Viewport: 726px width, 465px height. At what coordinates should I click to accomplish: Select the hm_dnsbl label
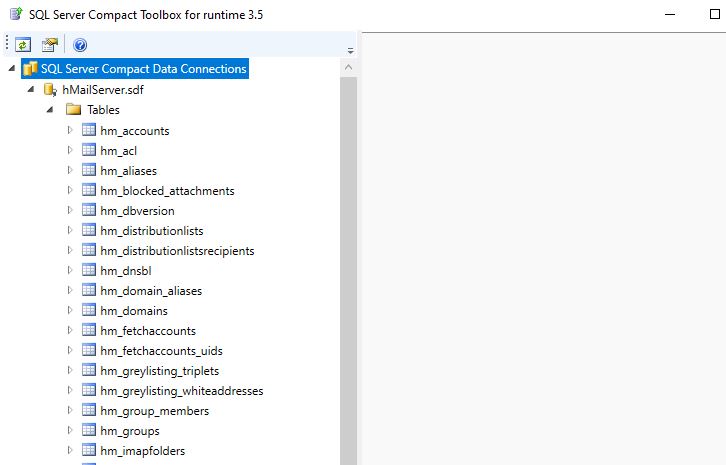[x=126, y=270]
